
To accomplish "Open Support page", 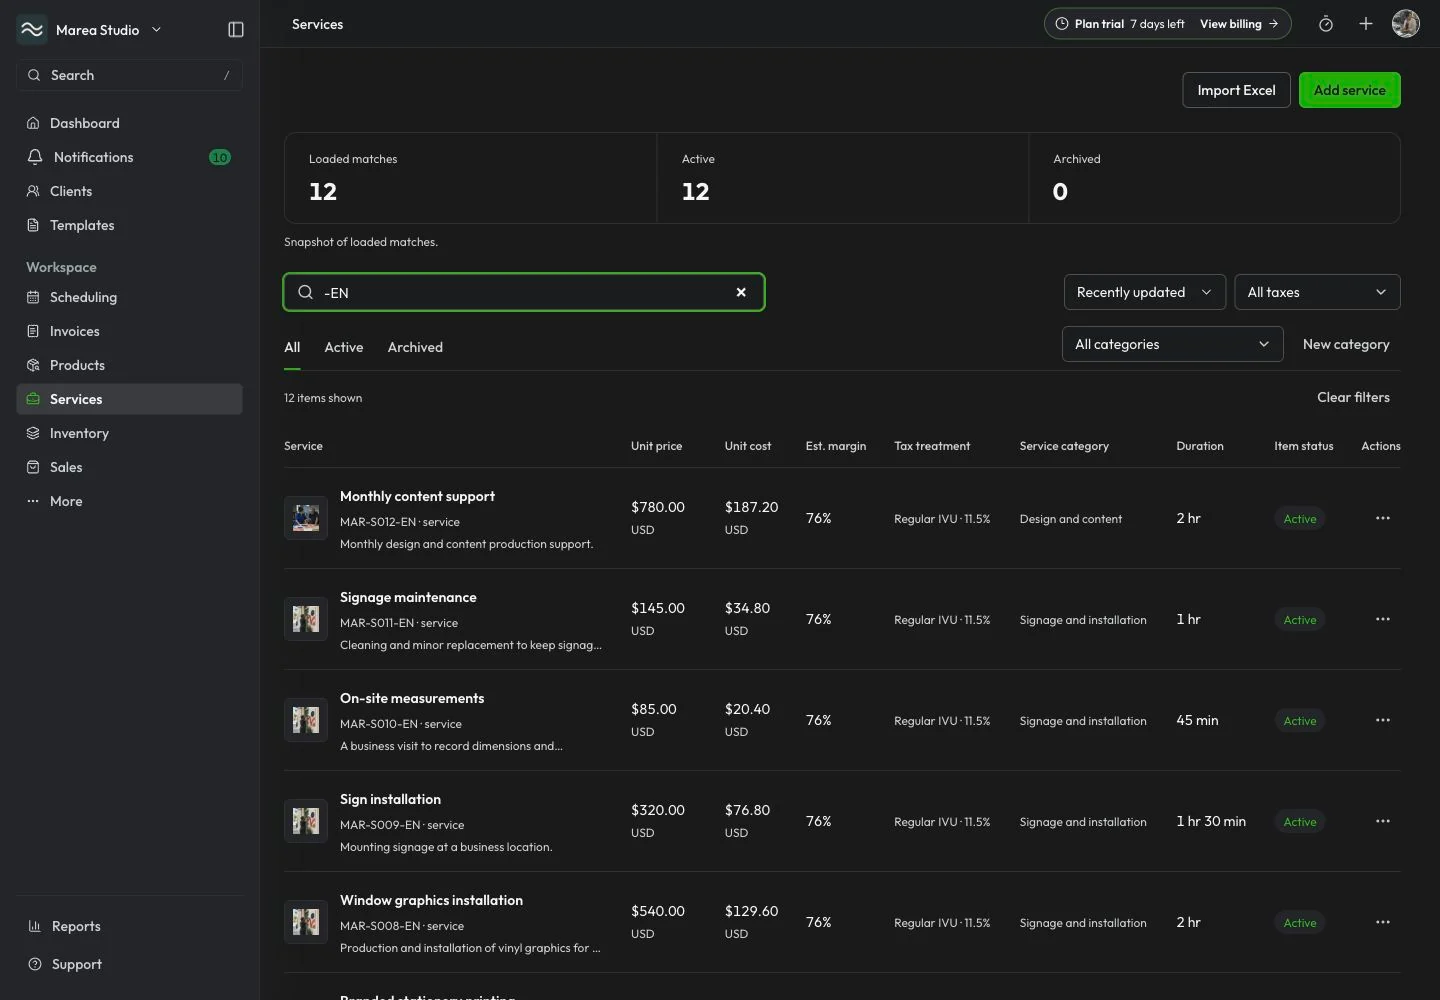I will [x=129, y=964].
